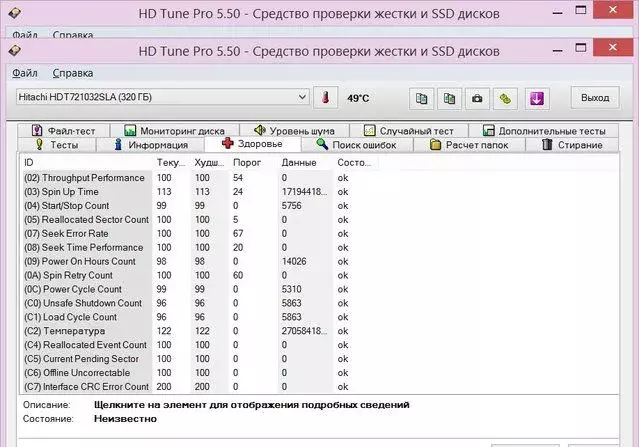
Task: Switch to the Поиск ошибок tab
Action: click(357, 145)
